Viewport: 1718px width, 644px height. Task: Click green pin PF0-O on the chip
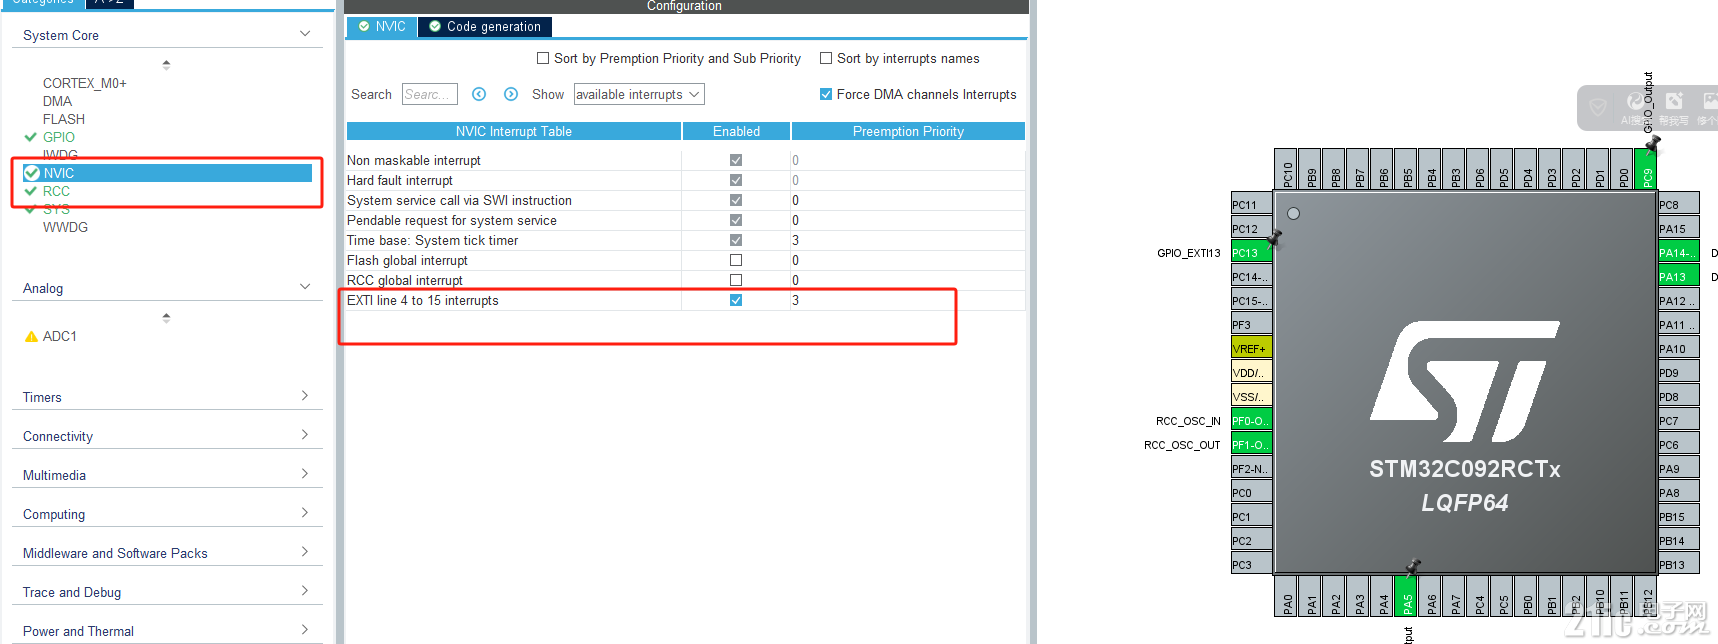1251,421
